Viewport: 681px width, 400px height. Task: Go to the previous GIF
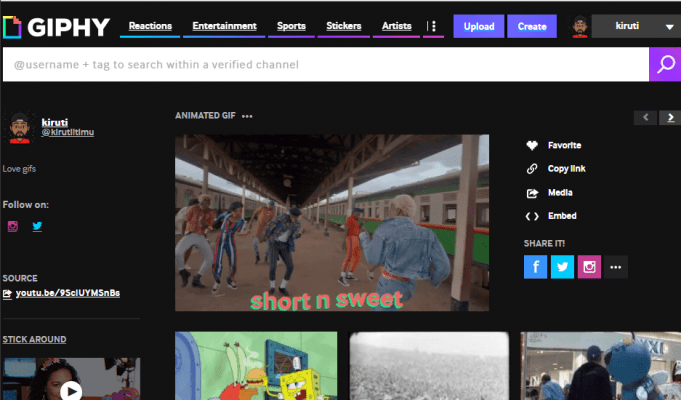click(x=645, y=117)
